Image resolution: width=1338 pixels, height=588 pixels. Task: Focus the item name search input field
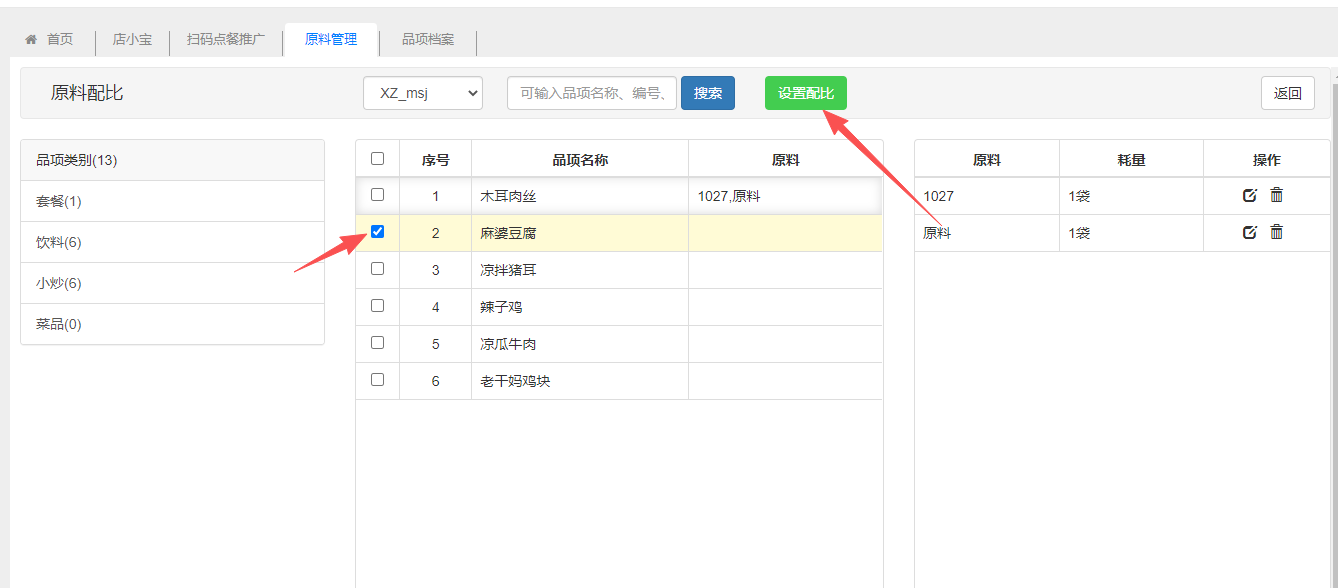tap(591, 93)
